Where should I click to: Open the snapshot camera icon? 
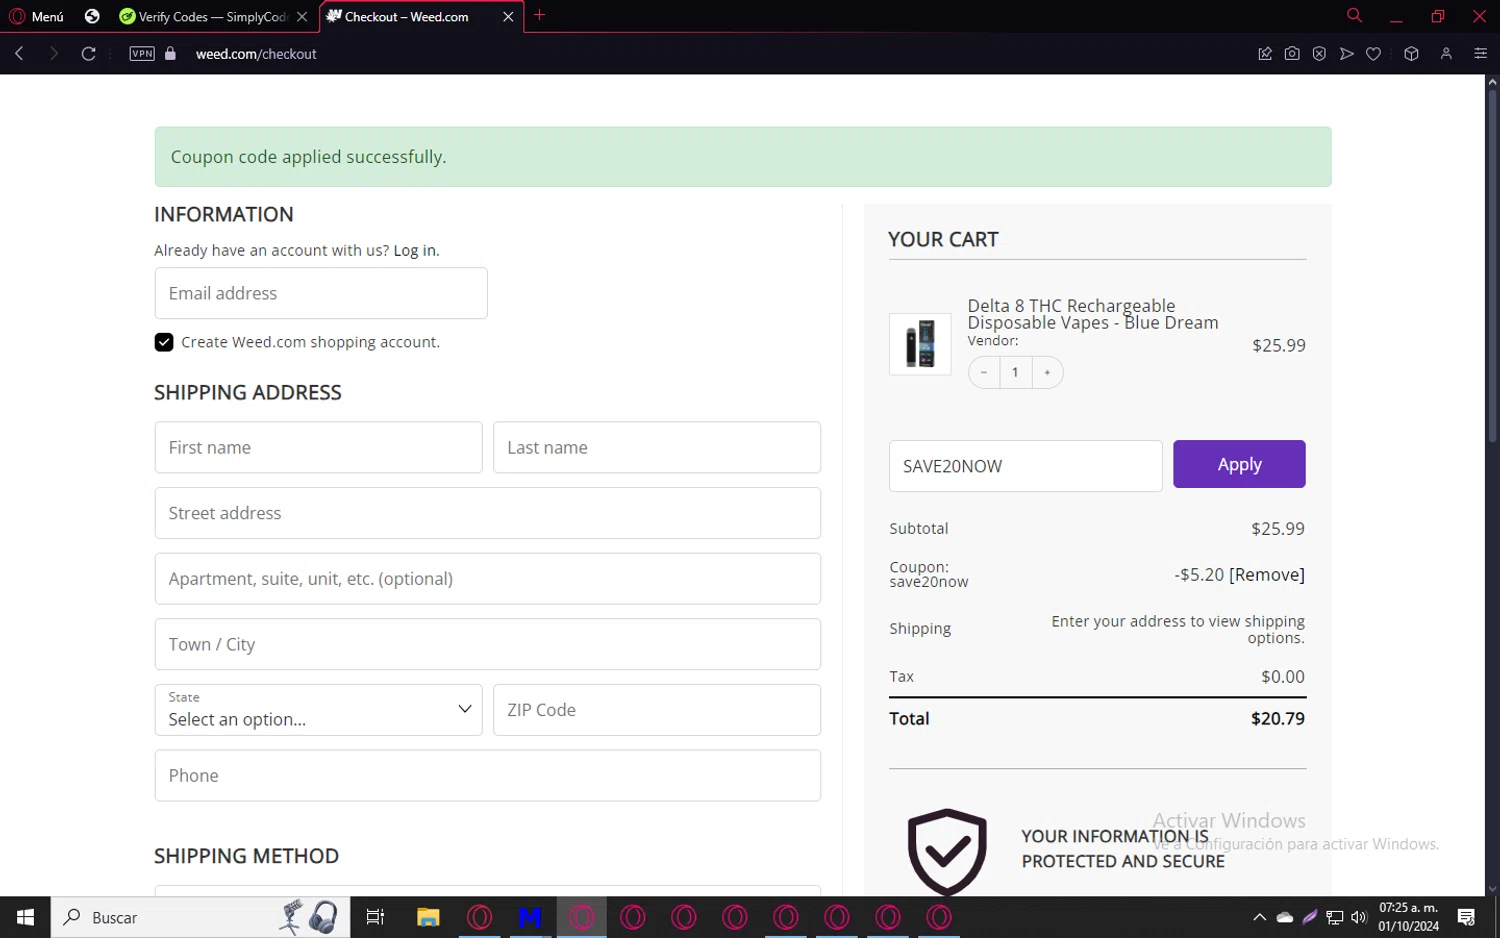pyautogui.click(x=1292, y=54)
